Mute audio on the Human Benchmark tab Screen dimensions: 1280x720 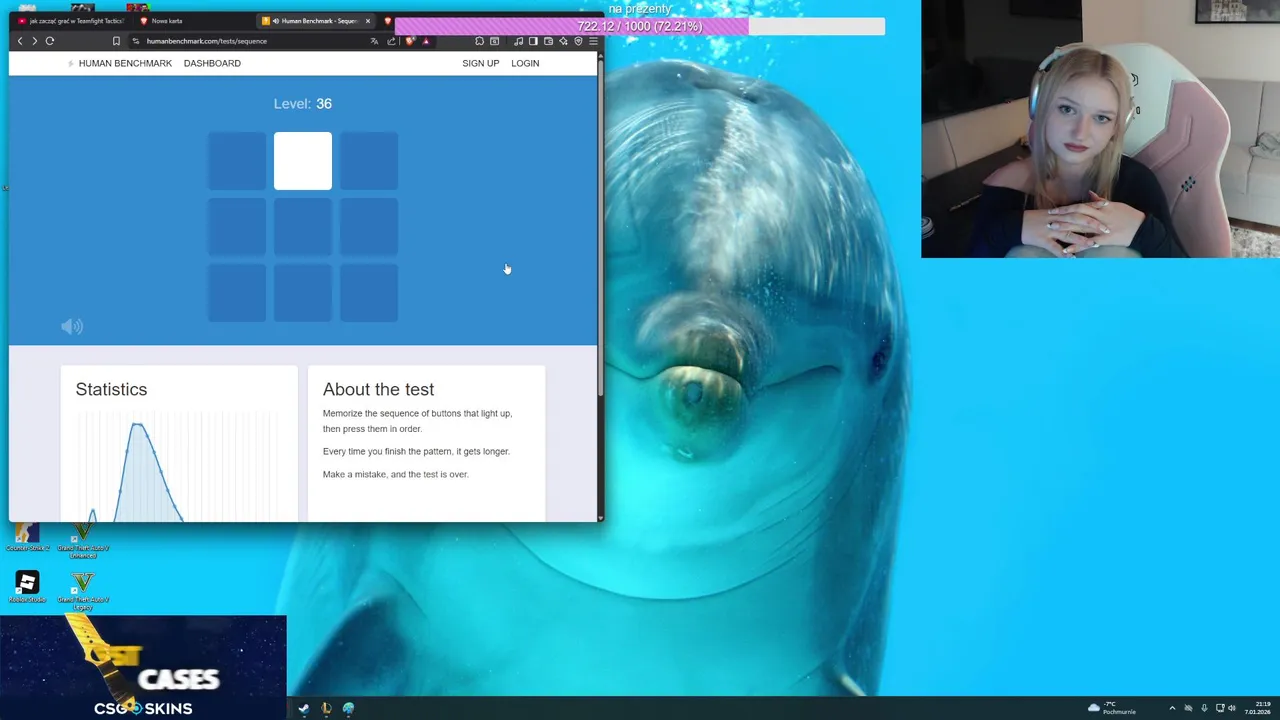click(x=275, y=20)
